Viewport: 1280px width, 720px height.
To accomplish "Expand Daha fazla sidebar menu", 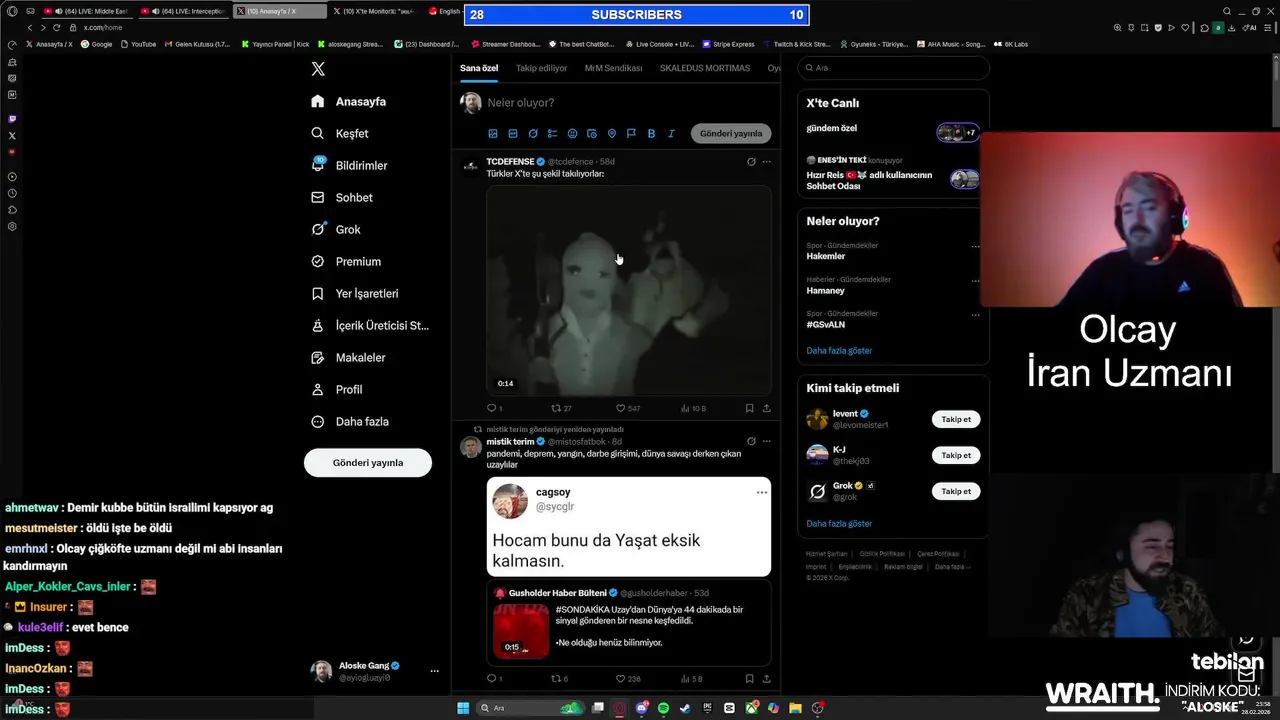I will [349, 421].
